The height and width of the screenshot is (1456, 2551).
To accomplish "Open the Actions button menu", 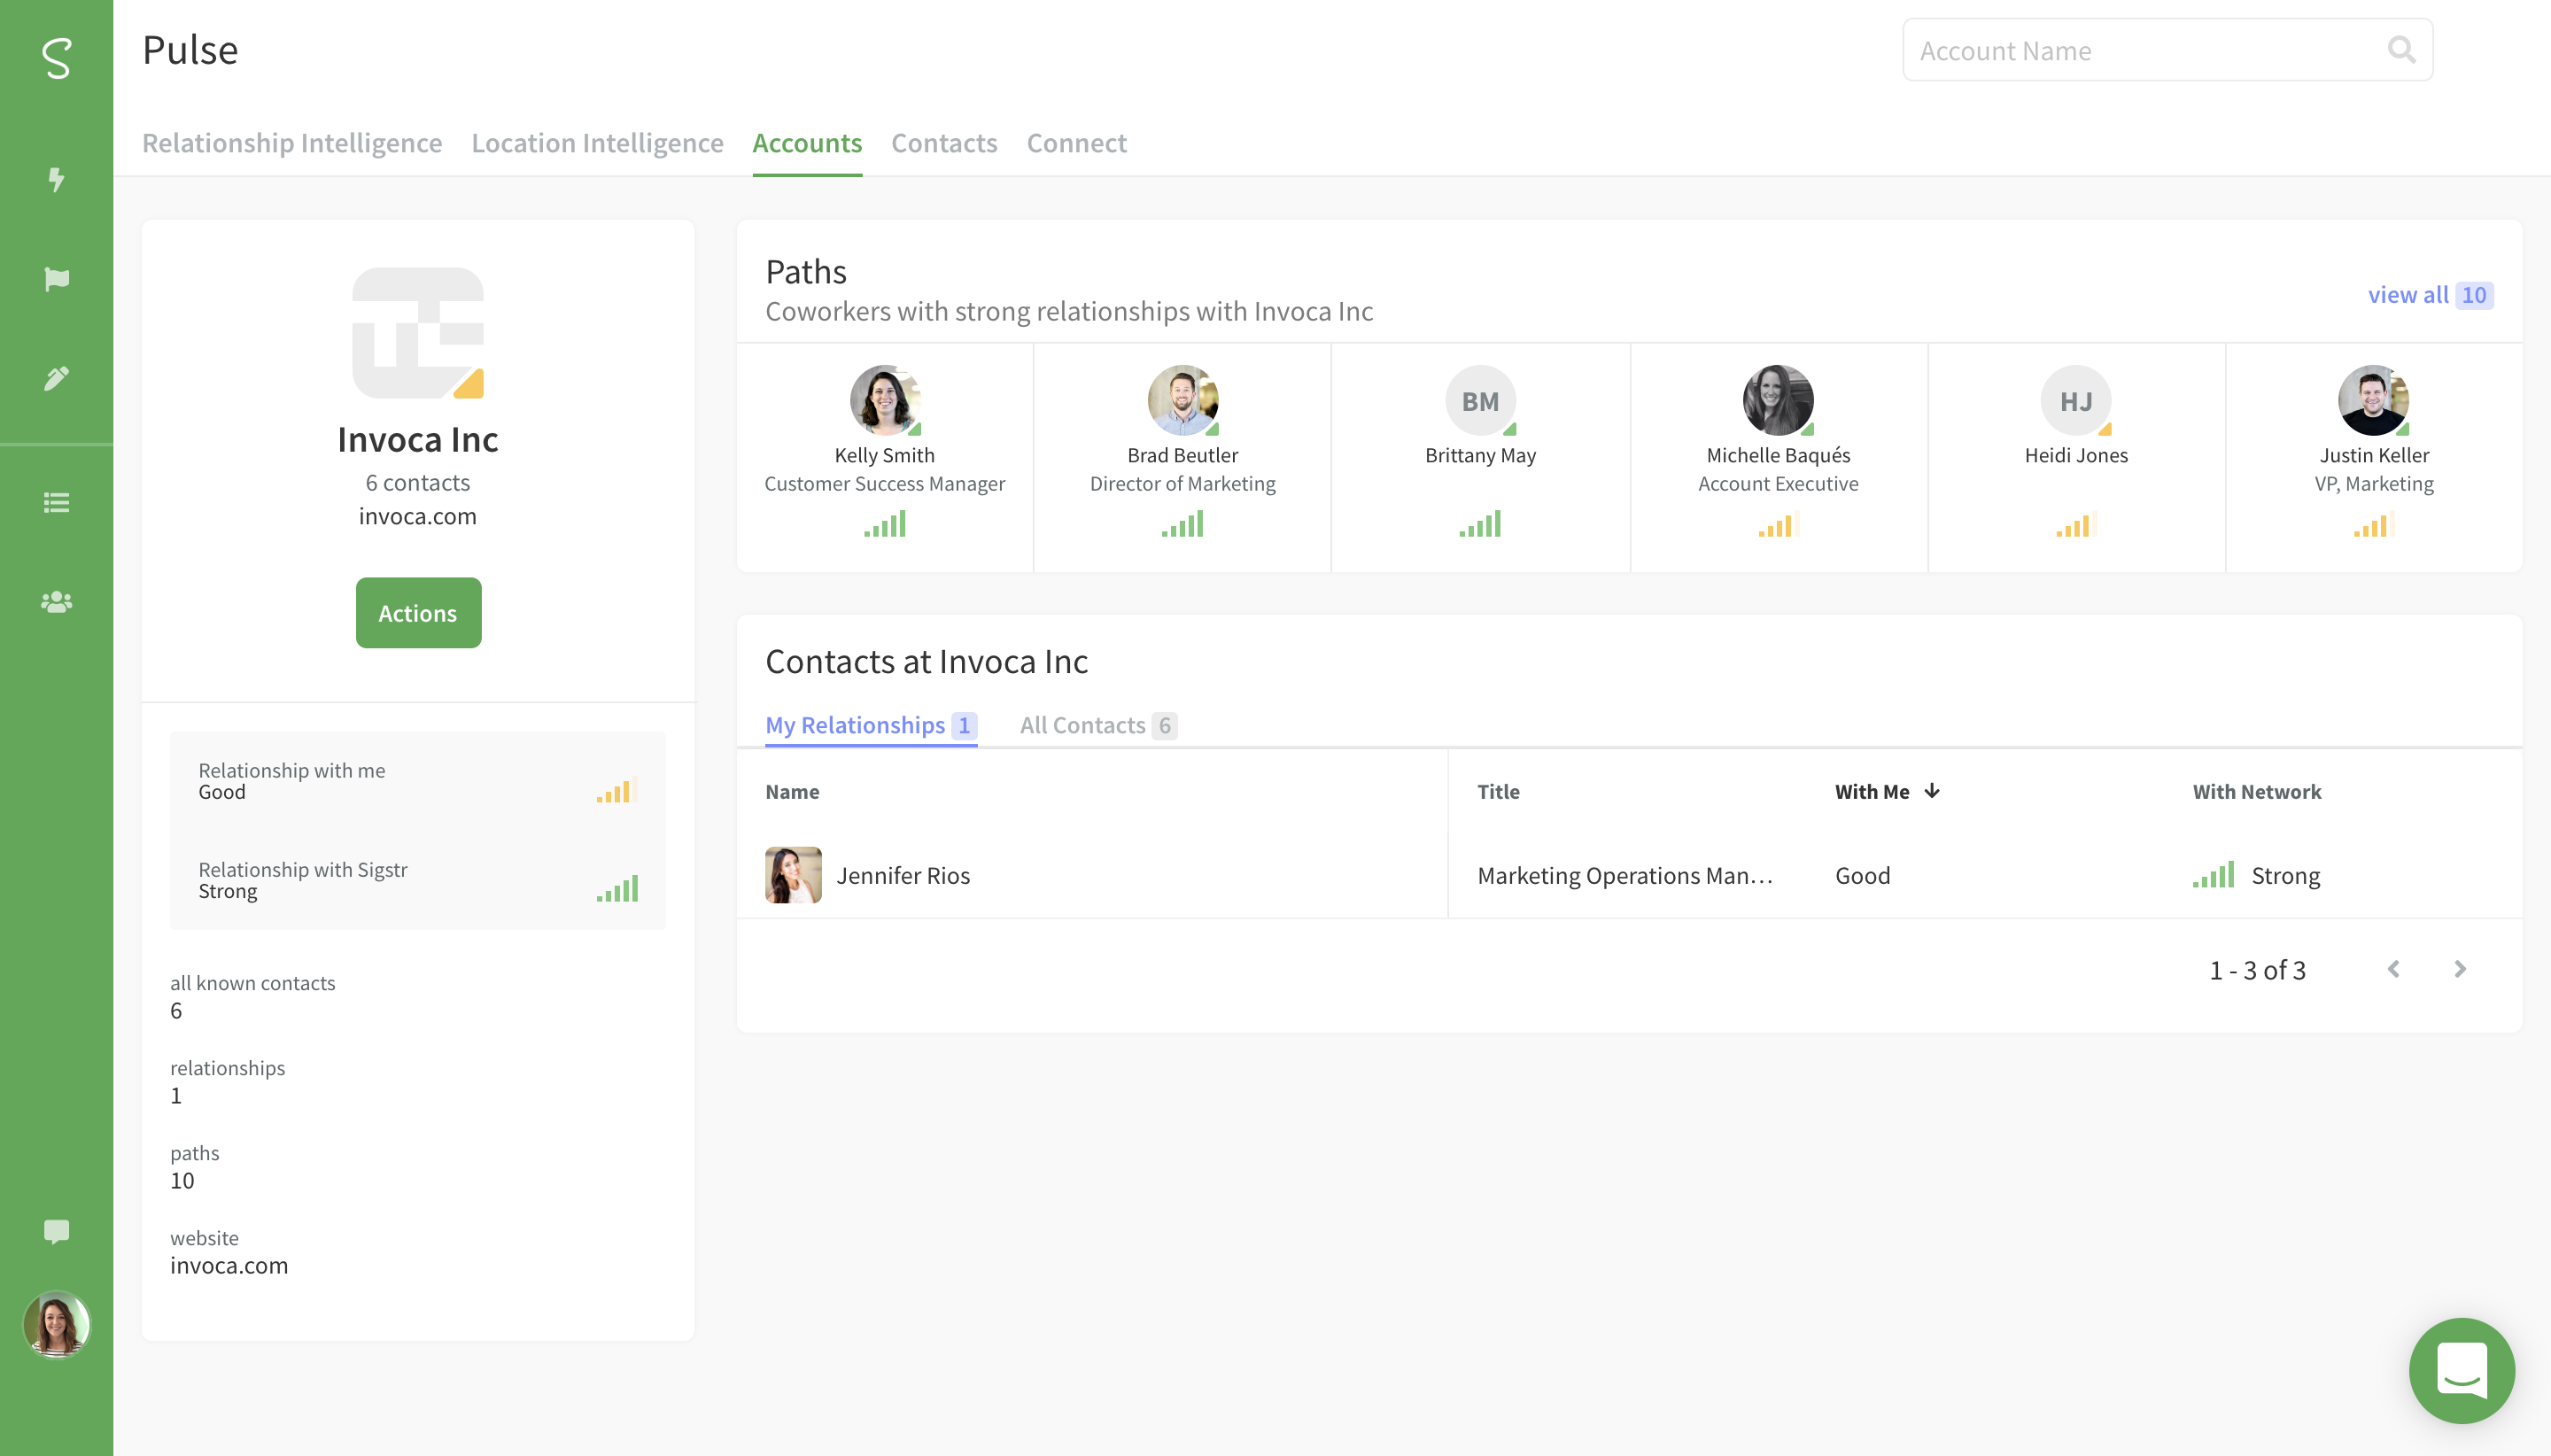I will click(418, 613).
